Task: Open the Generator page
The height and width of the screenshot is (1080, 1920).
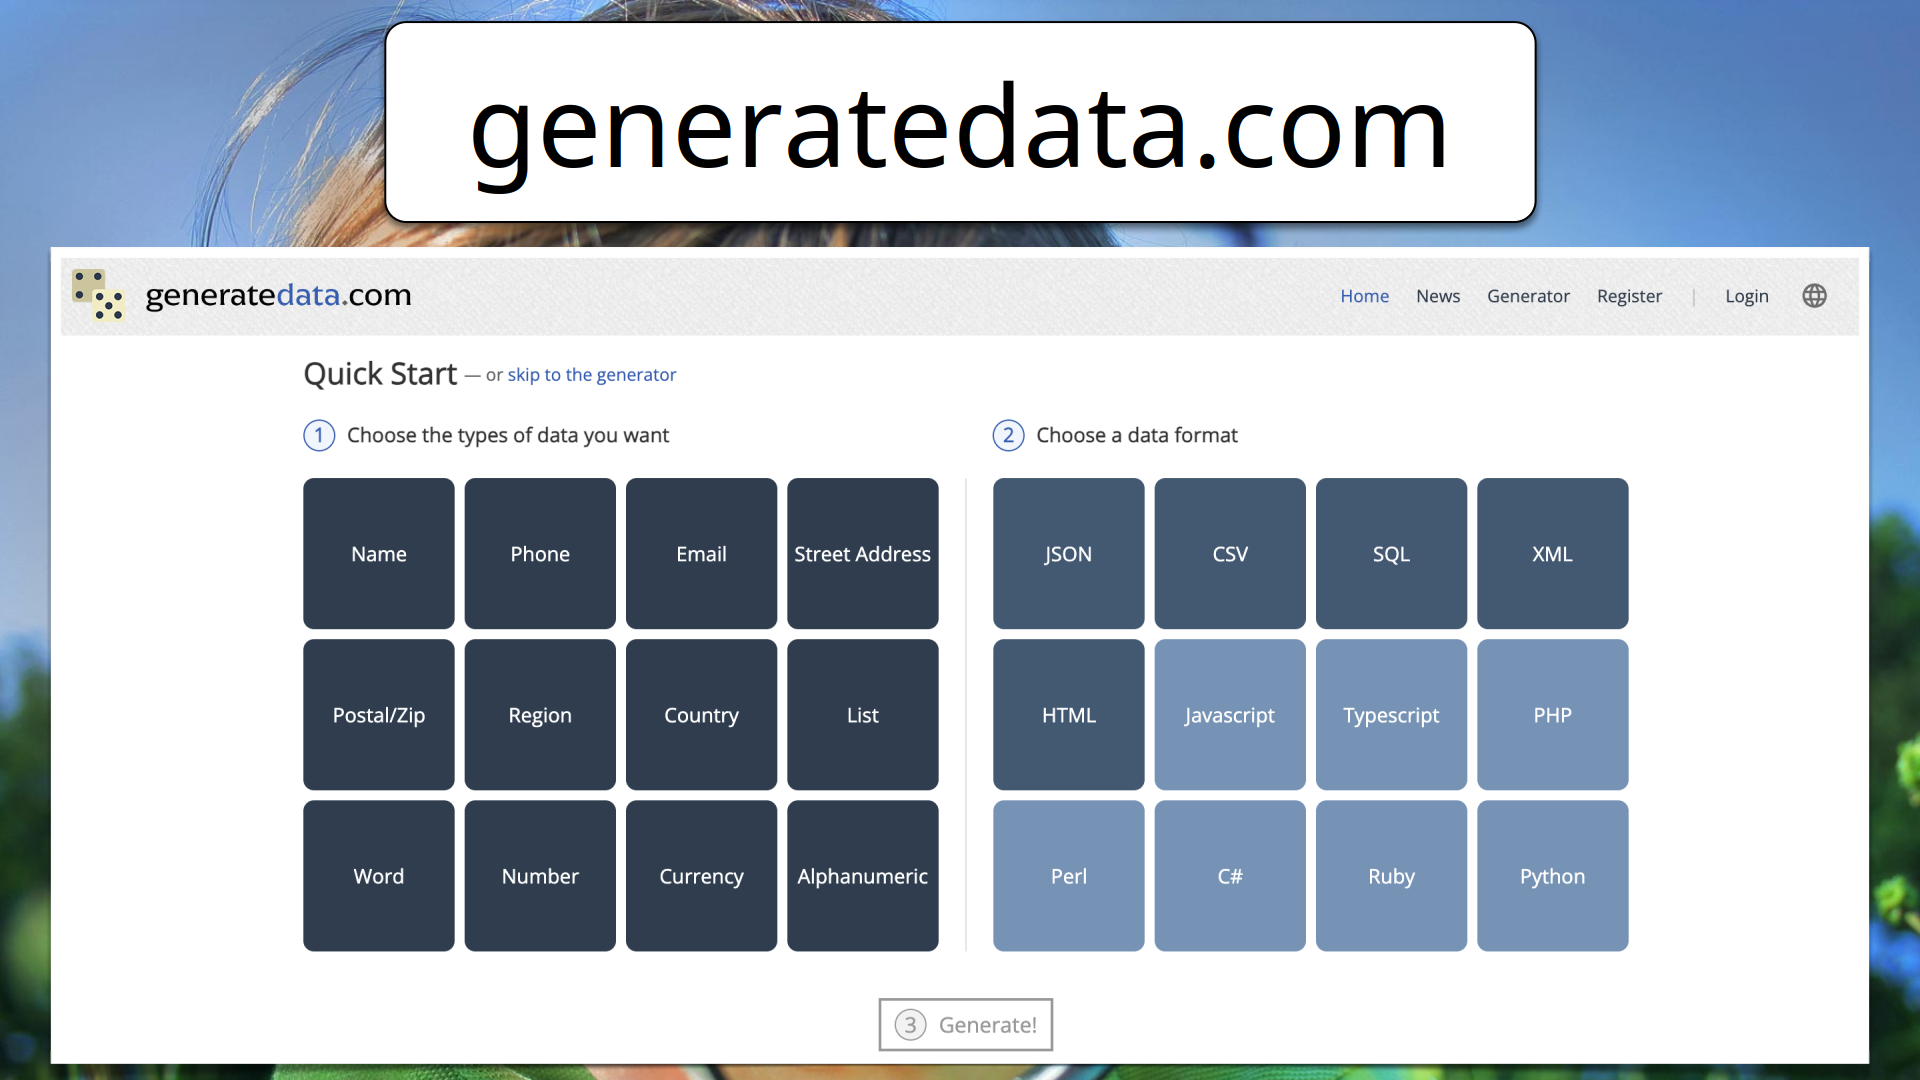Action: [1528, 296]
